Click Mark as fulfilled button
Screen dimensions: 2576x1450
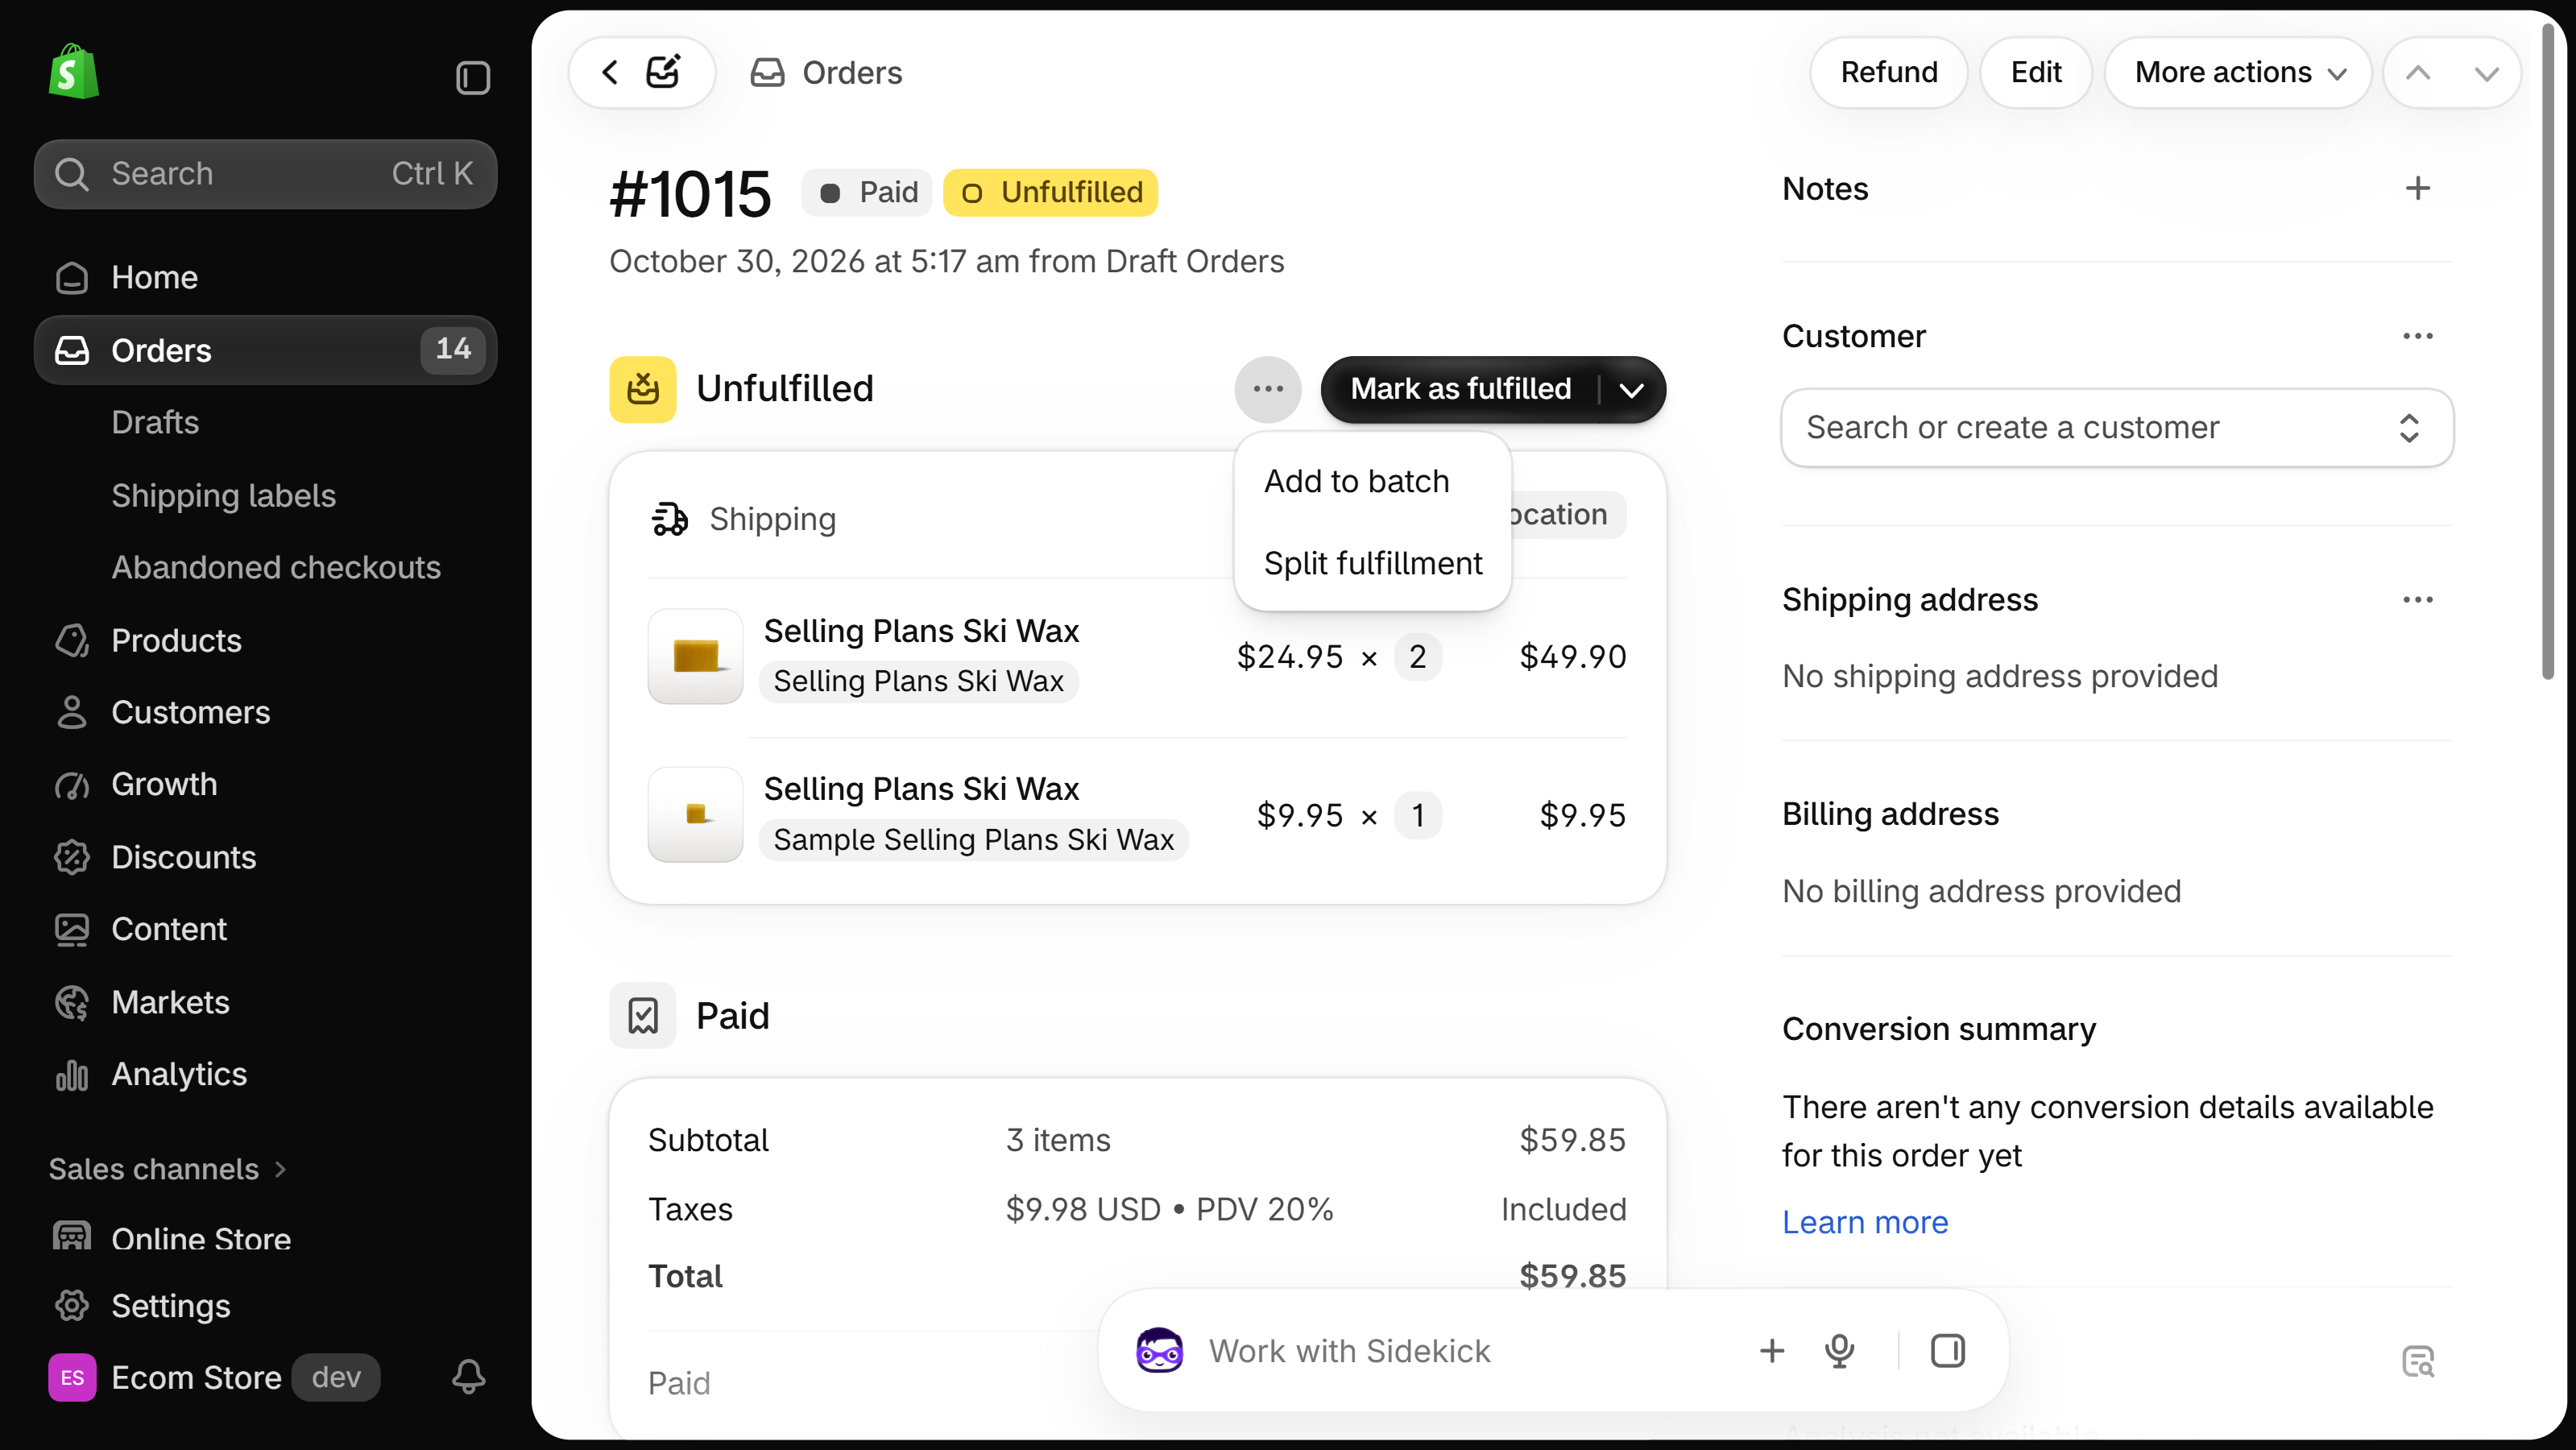pyautogui.click(x=1460, y=389)
